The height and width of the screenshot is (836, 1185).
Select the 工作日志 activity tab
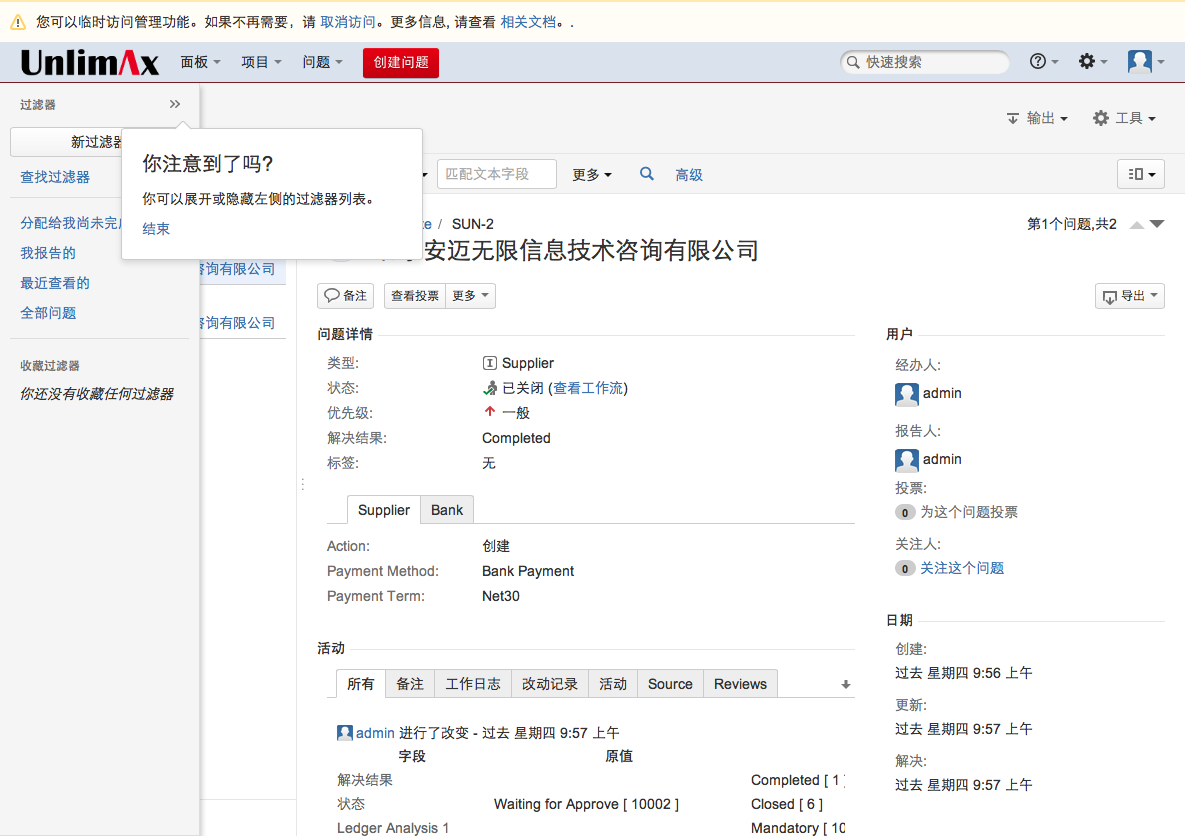473,684
